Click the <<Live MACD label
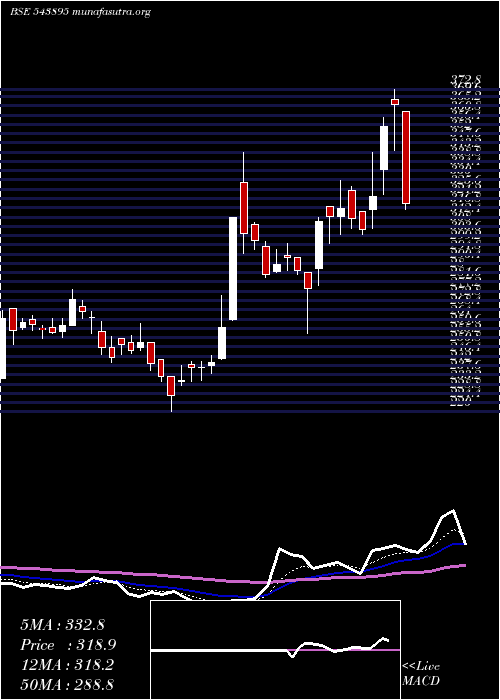 coord(421,674)
